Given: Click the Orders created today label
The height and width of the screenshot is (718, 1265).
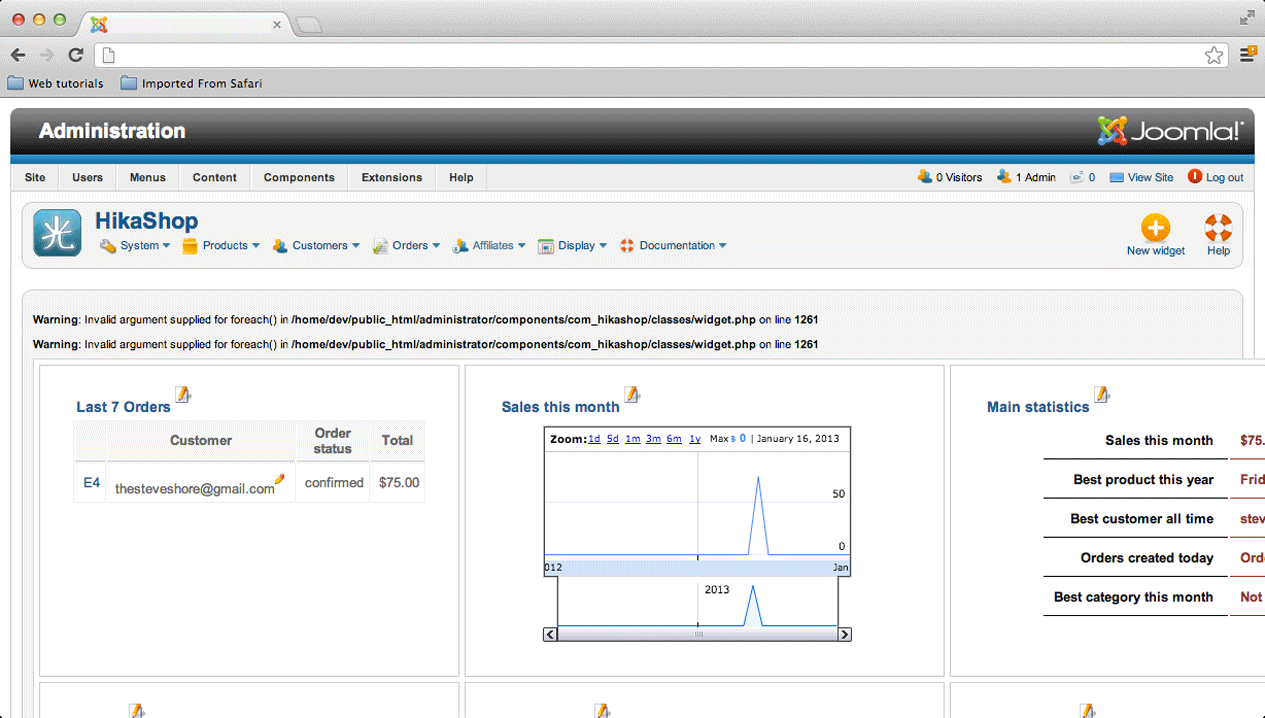Looking at the screenshot, I should click(1147, 558).
